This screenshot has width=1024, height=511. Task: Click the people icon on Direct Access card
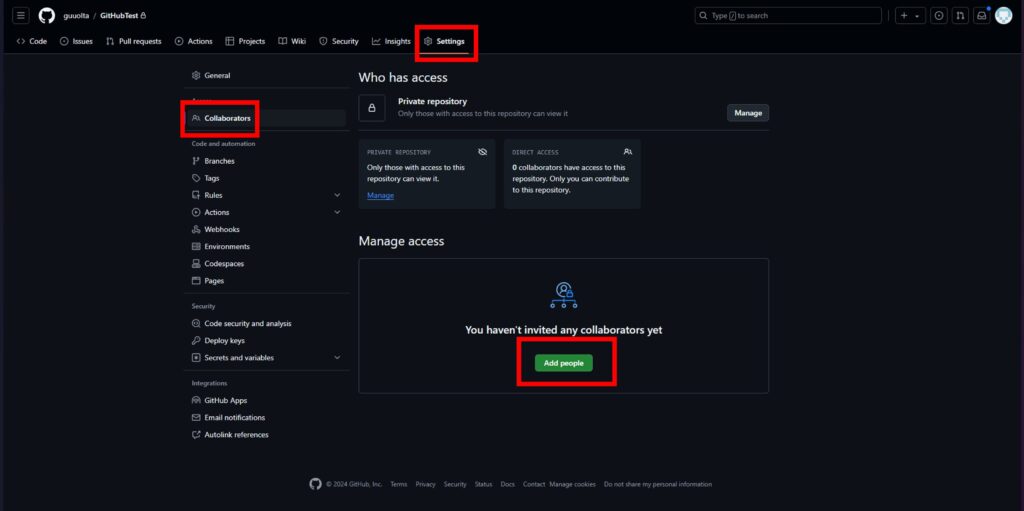tap(628, 152)
